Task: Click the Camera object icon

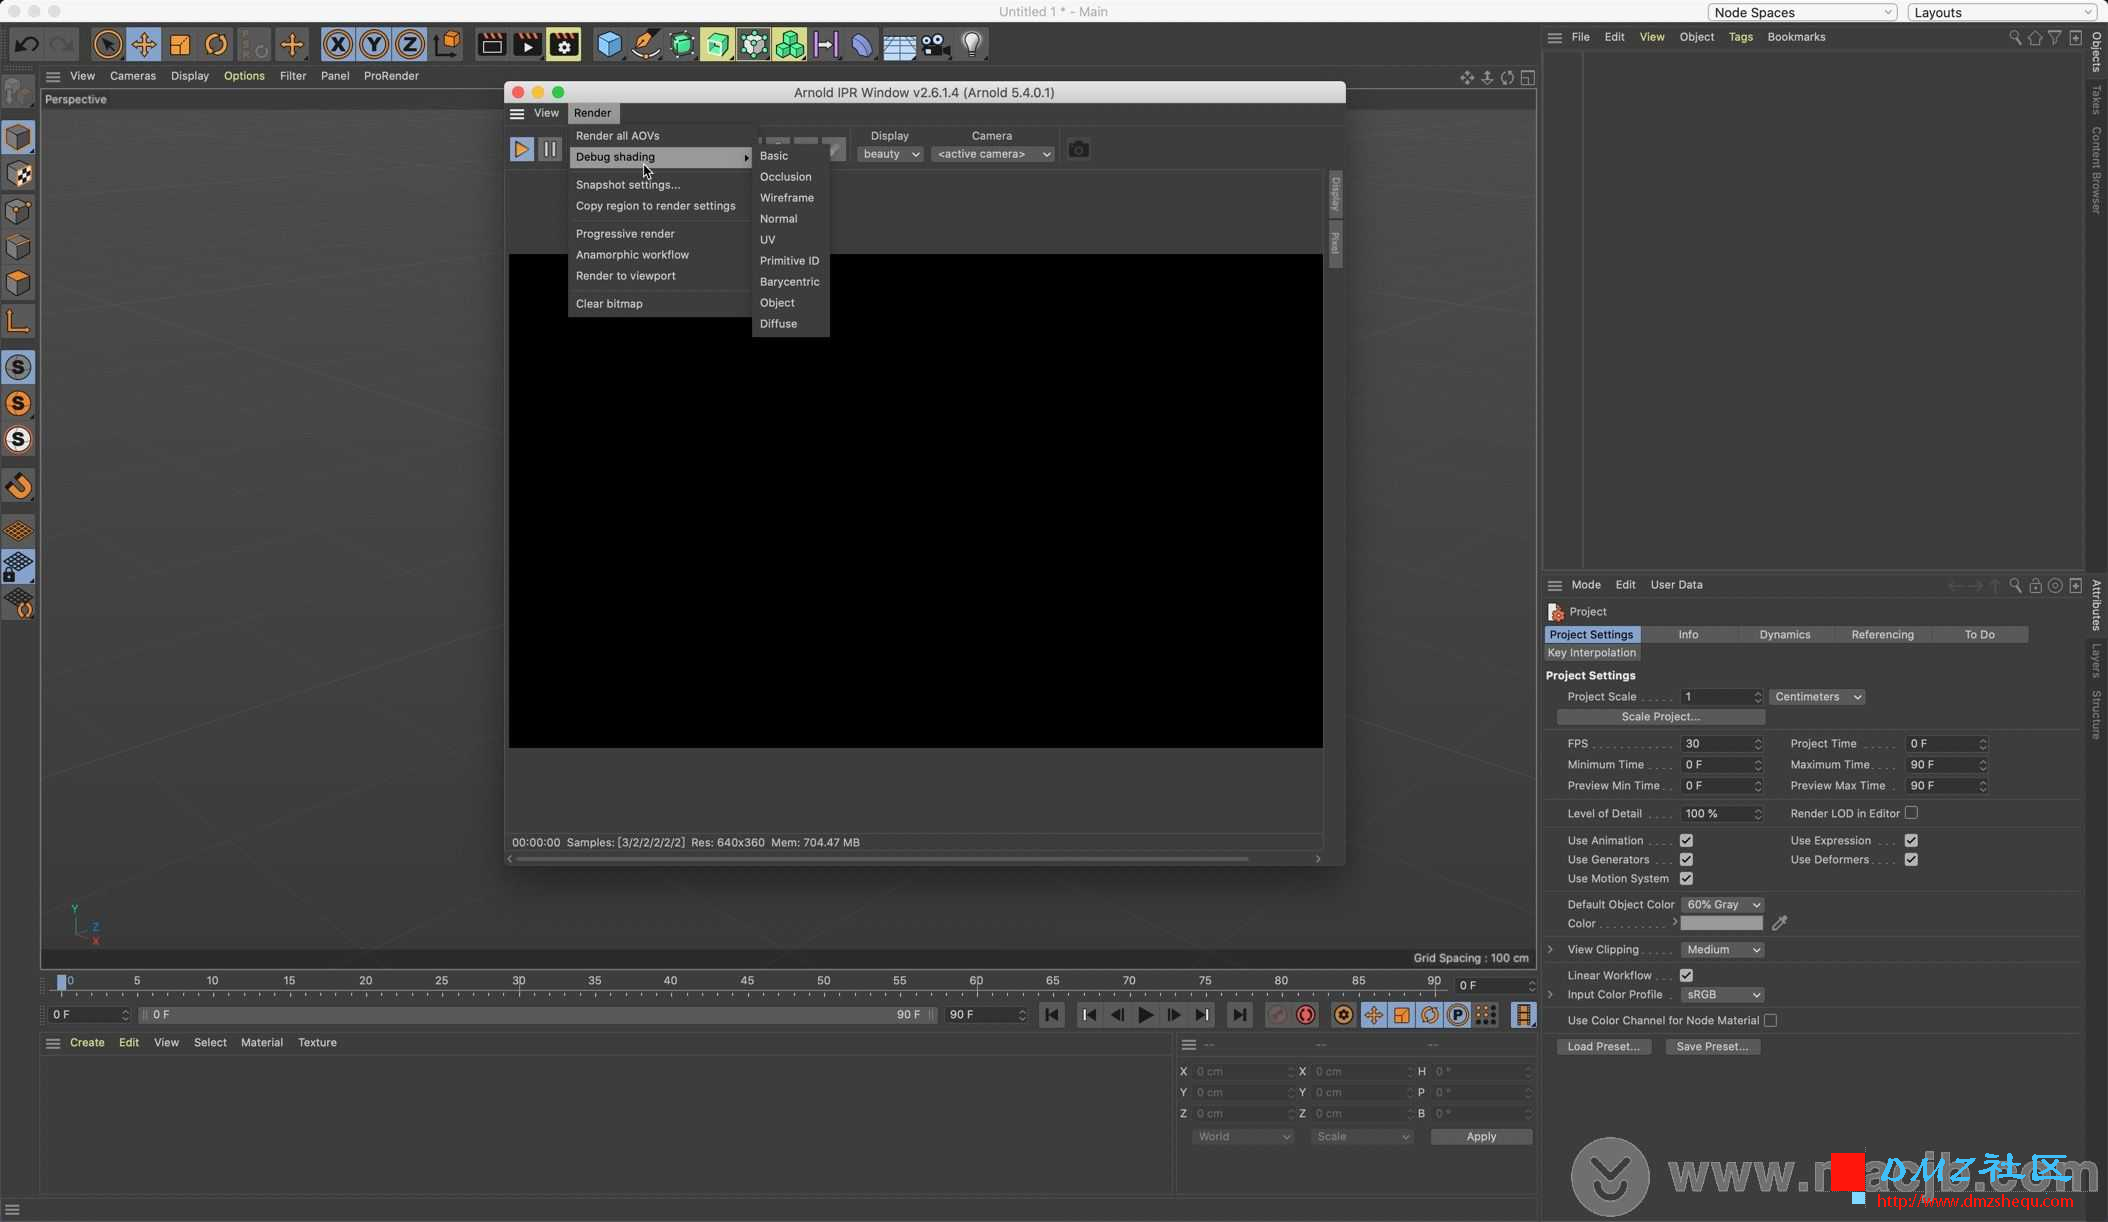Action: (x=935, y=45)
